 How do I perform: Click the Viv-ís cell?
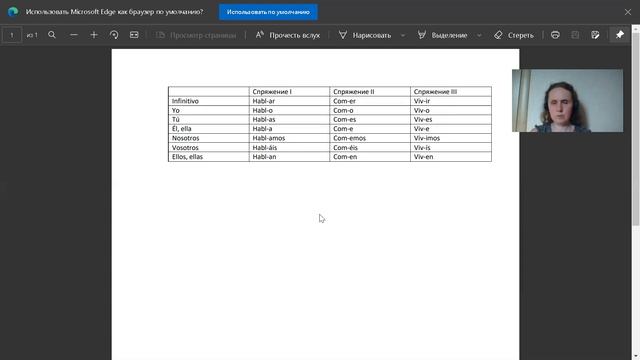[x=451, y=147]
